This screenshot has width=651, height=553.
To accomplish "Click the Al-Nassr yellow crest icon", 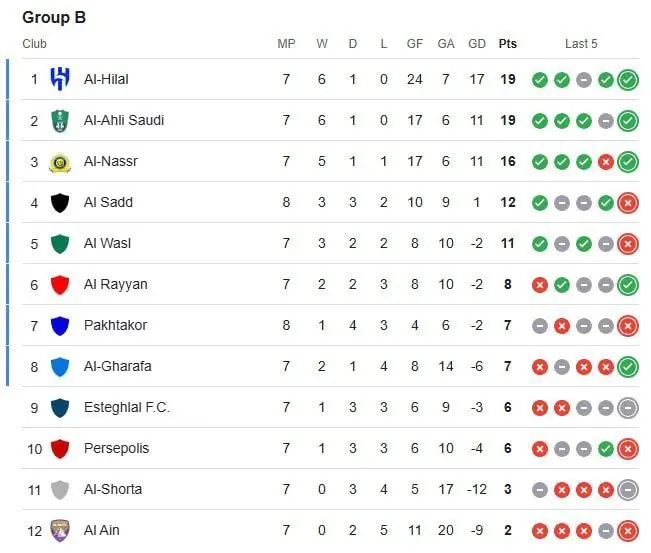I will (x=60, y=161).
